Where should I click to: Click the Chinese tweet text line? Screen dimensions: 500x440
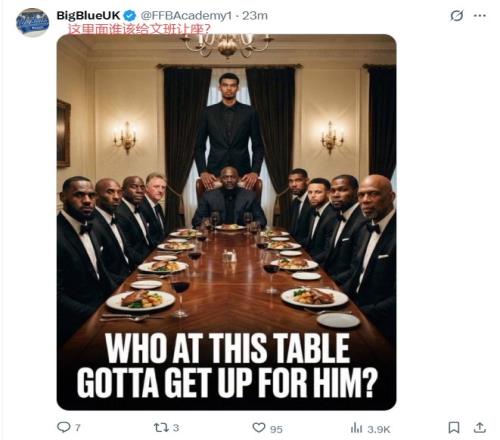139,29
